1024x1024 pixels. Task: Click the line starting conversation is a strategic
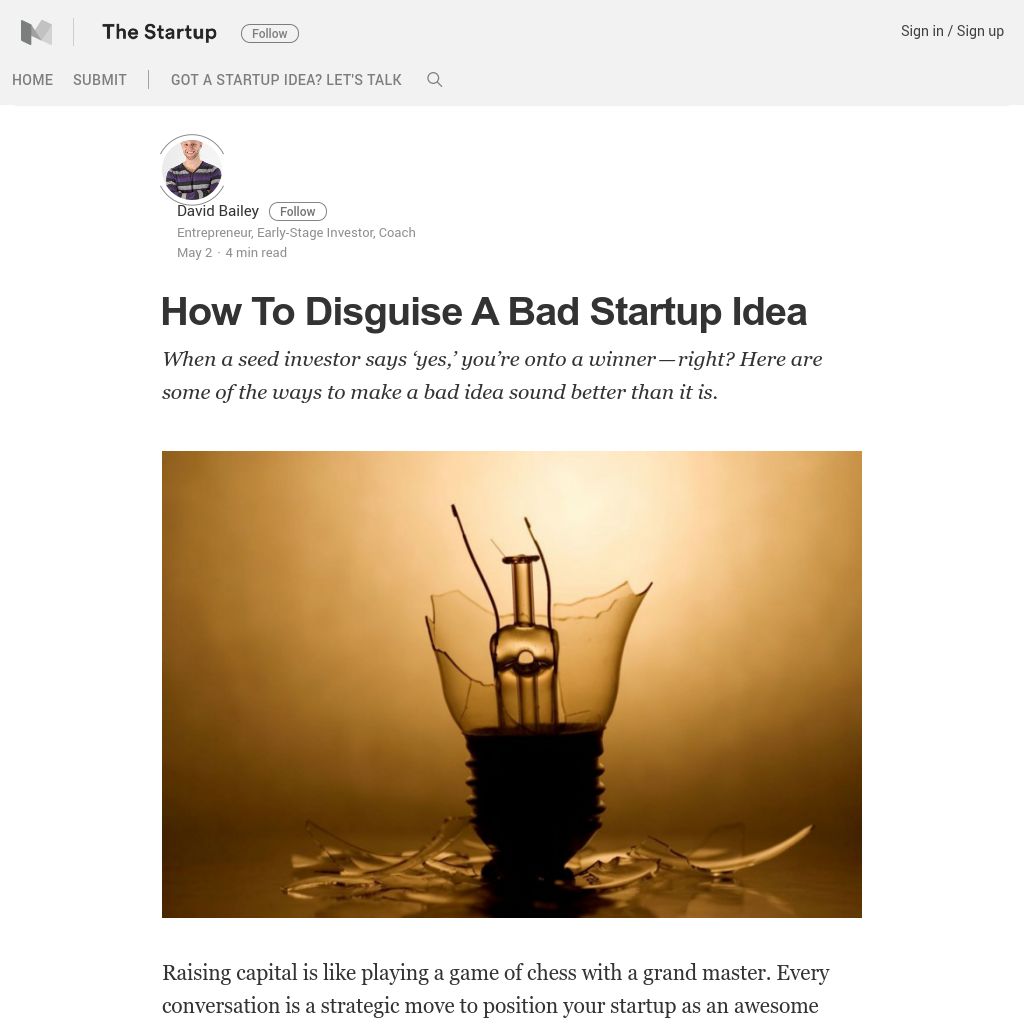(490, 1005)
